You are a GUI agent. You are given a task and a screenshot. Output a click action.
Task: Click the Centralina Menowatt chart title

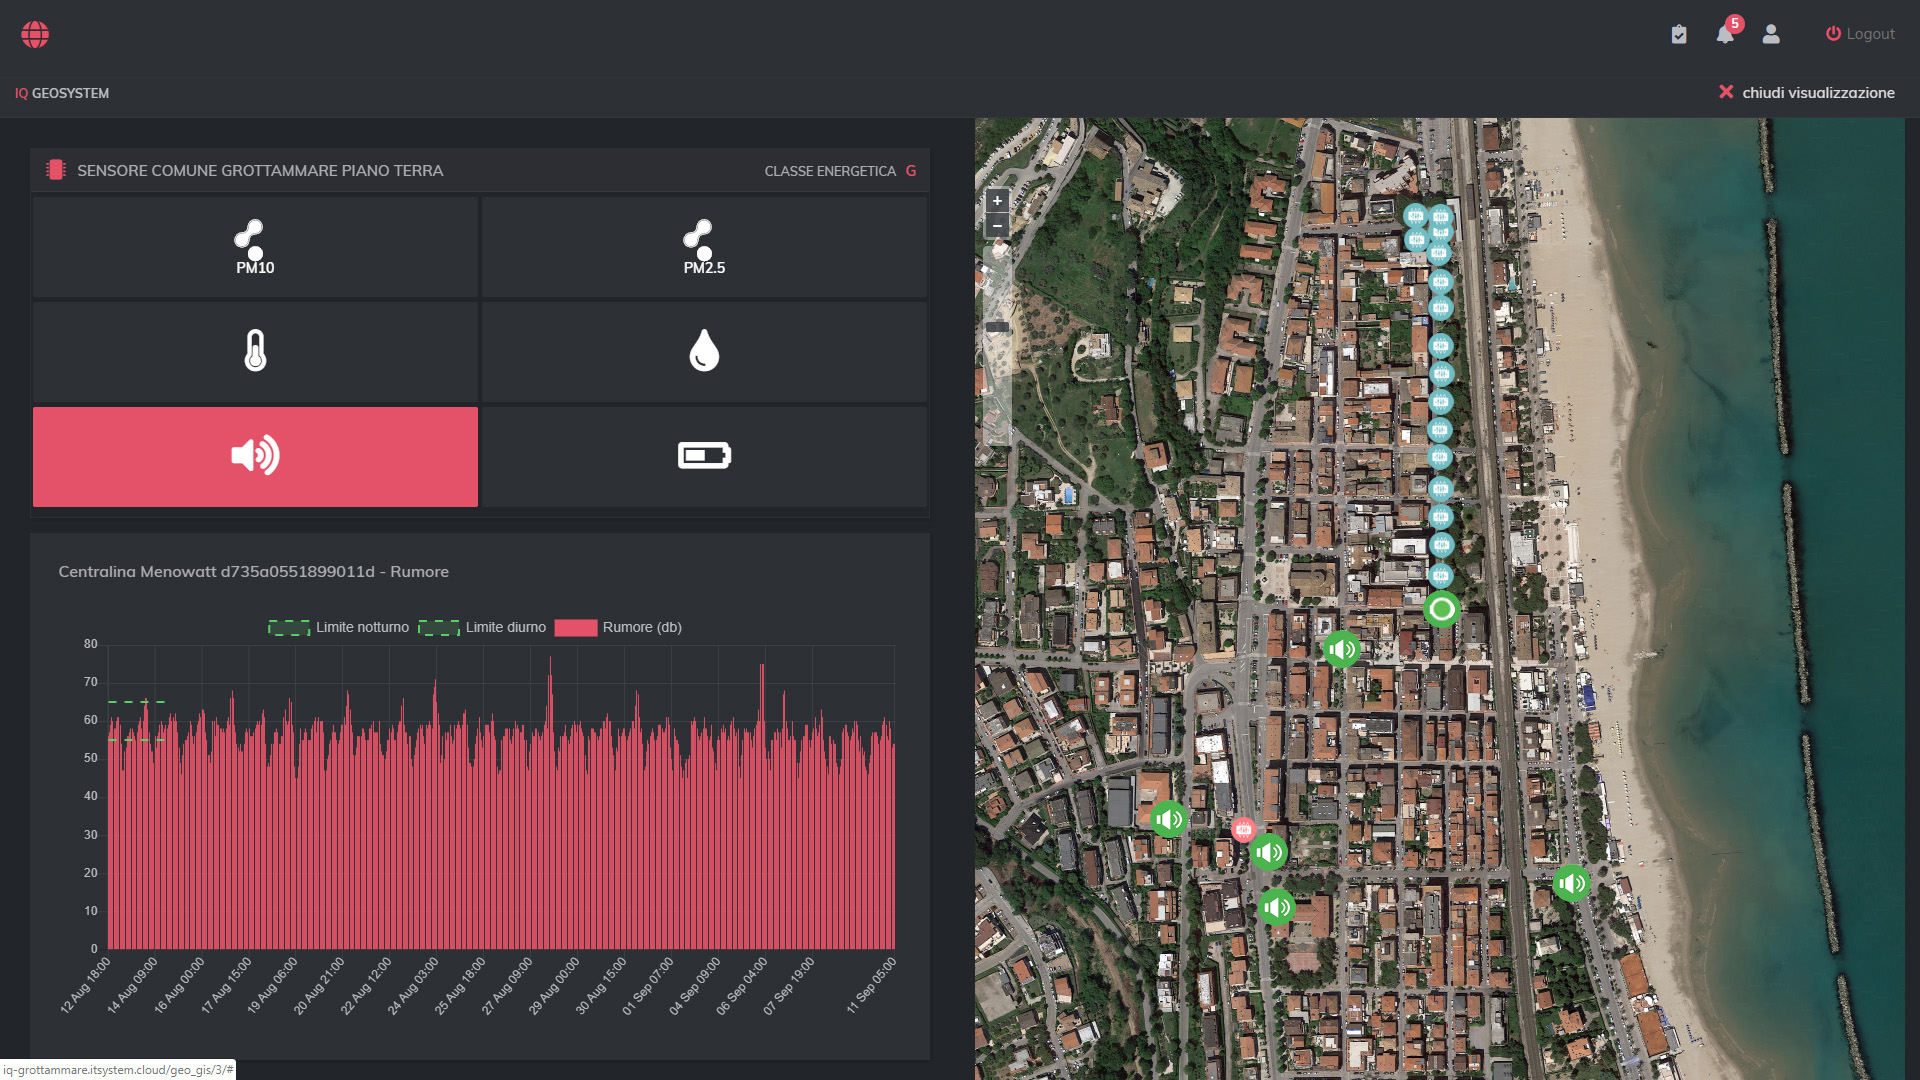253,572
